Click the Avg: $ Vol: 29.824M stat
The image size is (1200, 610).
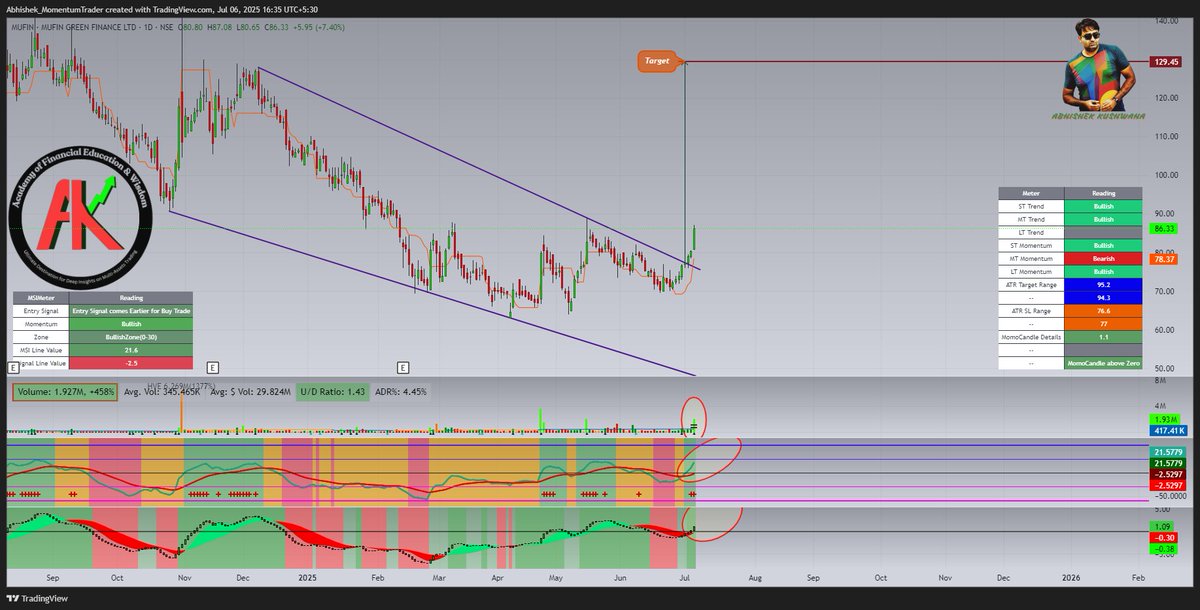click(x=252, y=392)
